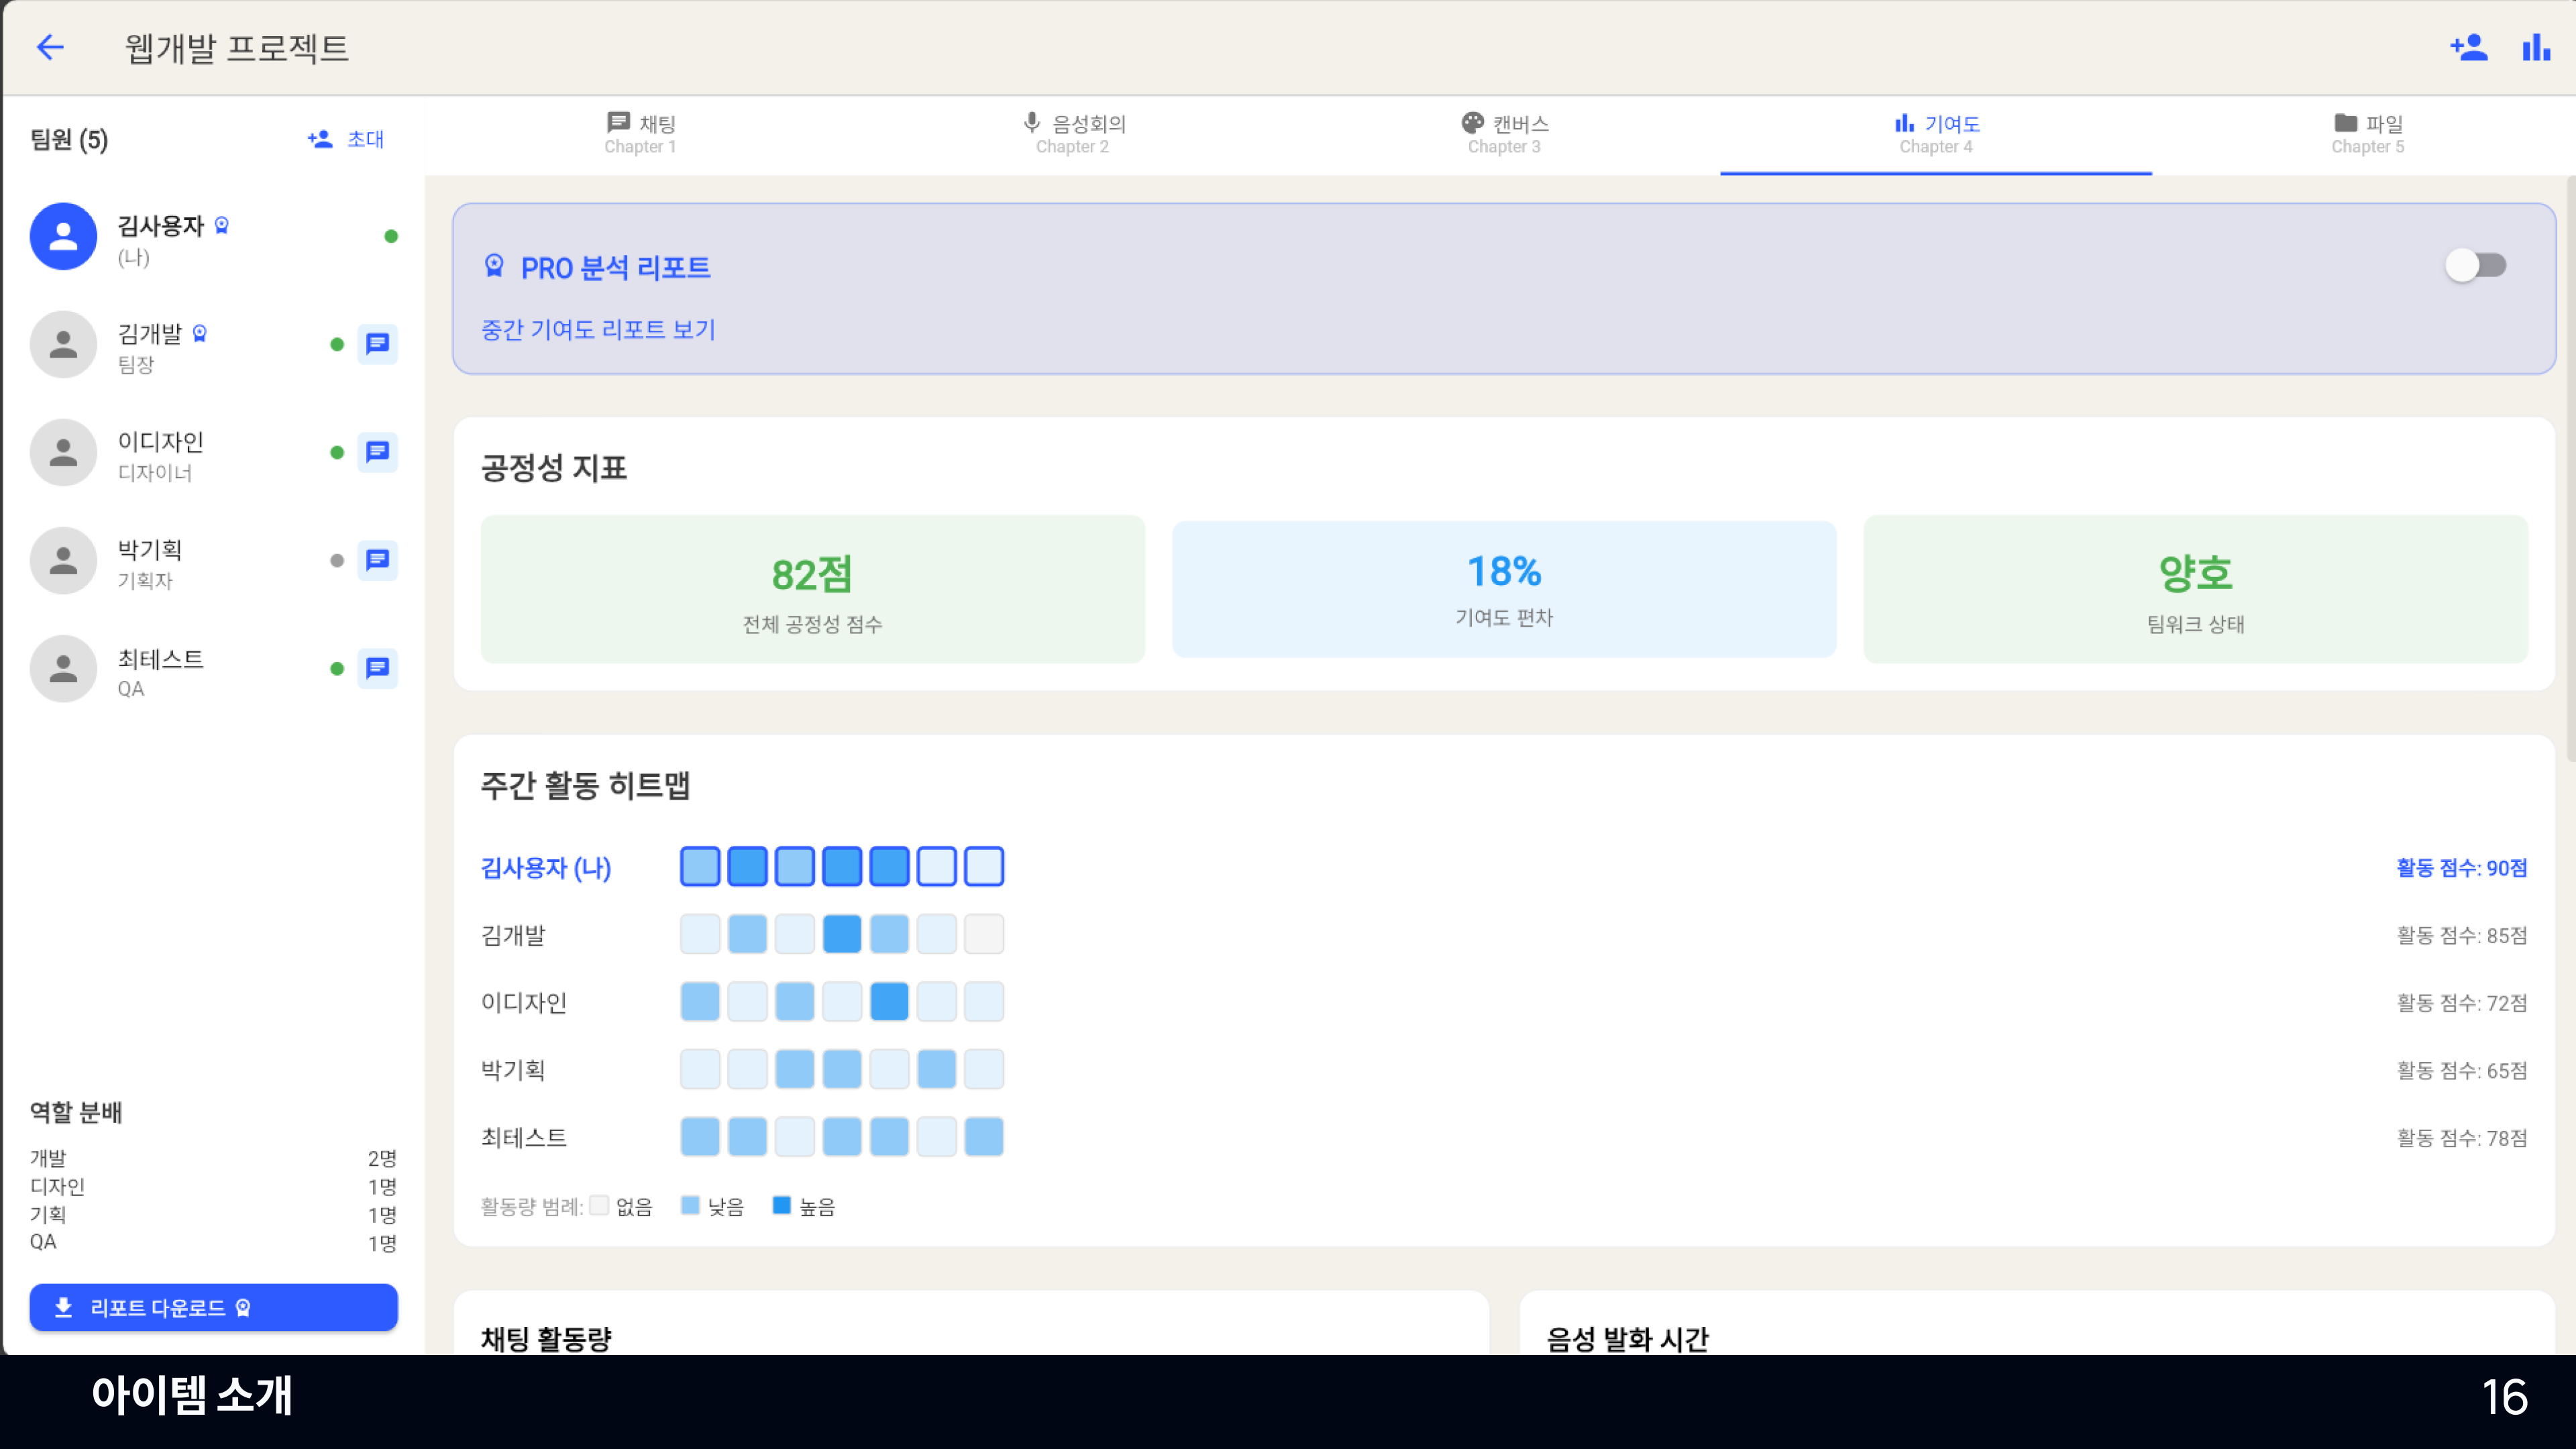The height and width of the screenshot is (1449, 2576).
Task: Switch to the 음성회의 tab
Action: [1073, 134]
